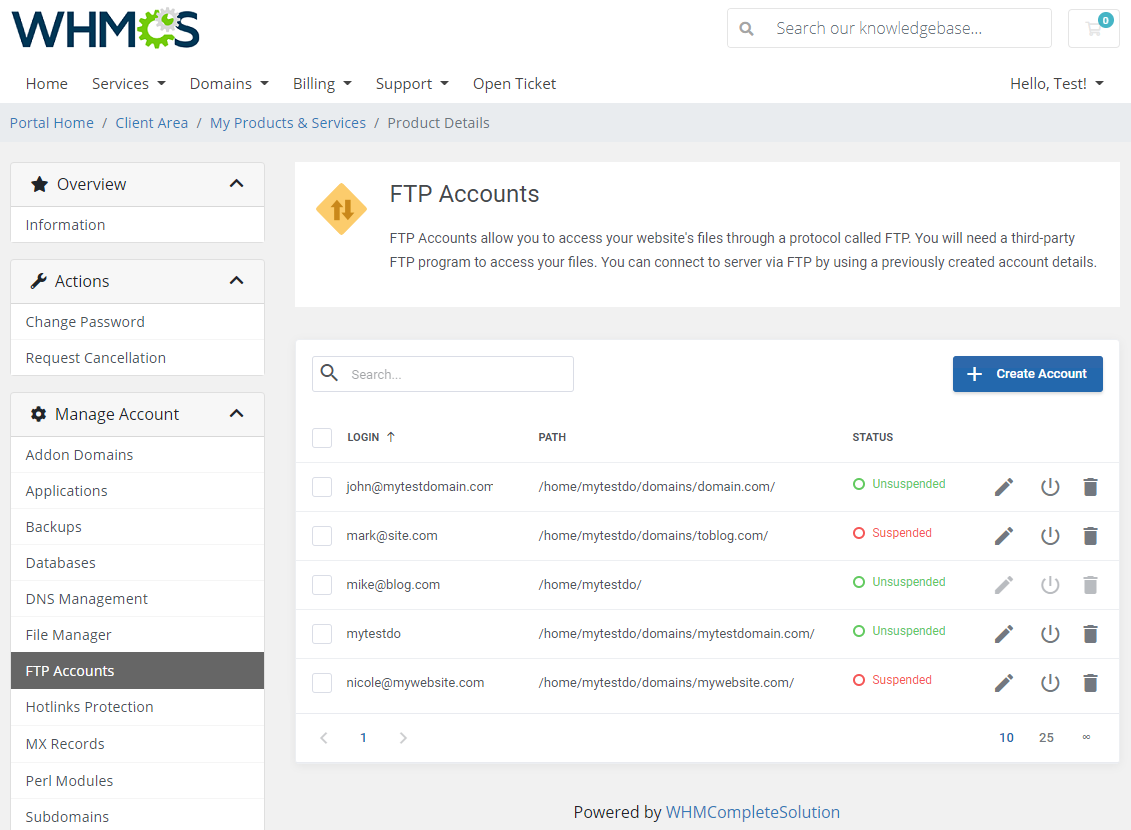
Task: Click the search magnifier in the knowledgebase bar
Action: tap(746, 28)
